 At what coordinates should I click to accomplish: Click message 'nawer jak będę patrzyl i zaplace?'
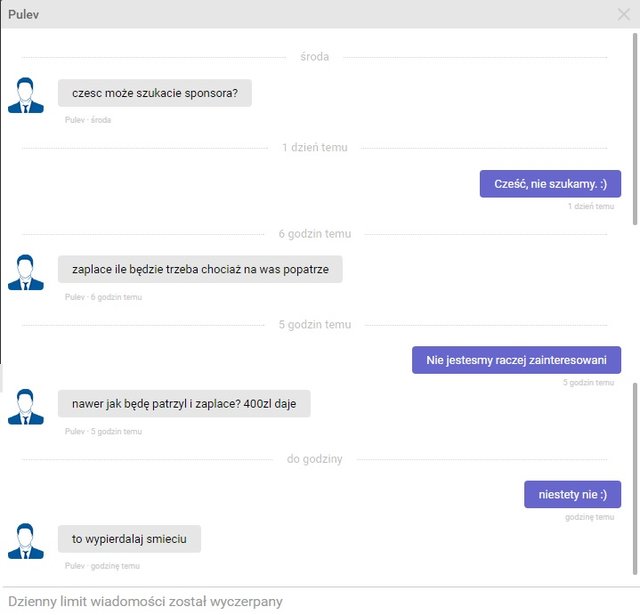click(184, 404)
